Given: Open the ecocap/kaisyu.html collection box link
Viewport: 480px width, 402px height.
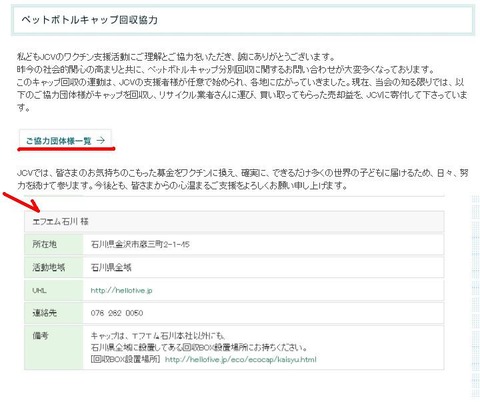Looking at the screenshot, I should tap(240, 359).
